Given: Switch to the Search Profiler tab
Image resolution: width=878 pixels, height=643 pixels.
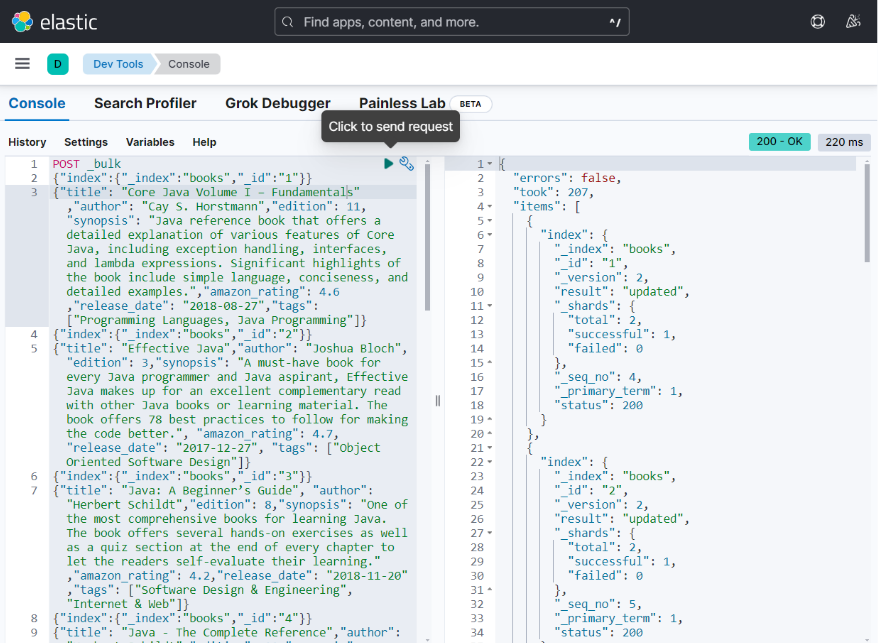Looking at the screenshot, I should point(145,104).
